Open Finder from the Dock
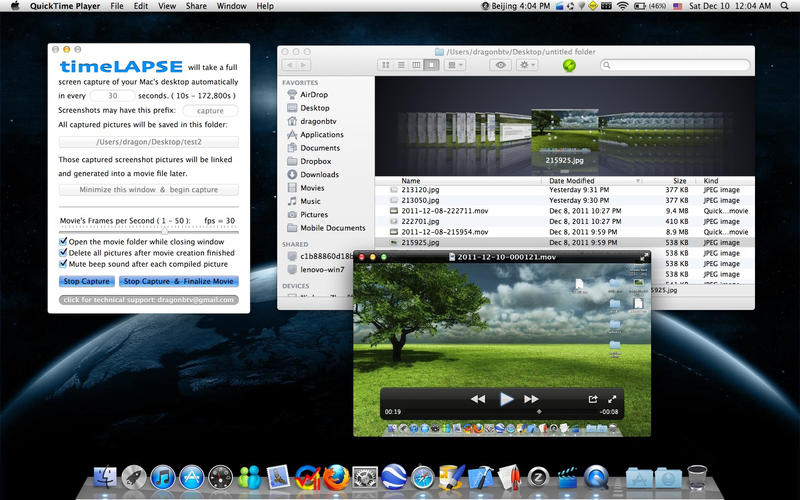The image size is (800, 500). point(105,478)
